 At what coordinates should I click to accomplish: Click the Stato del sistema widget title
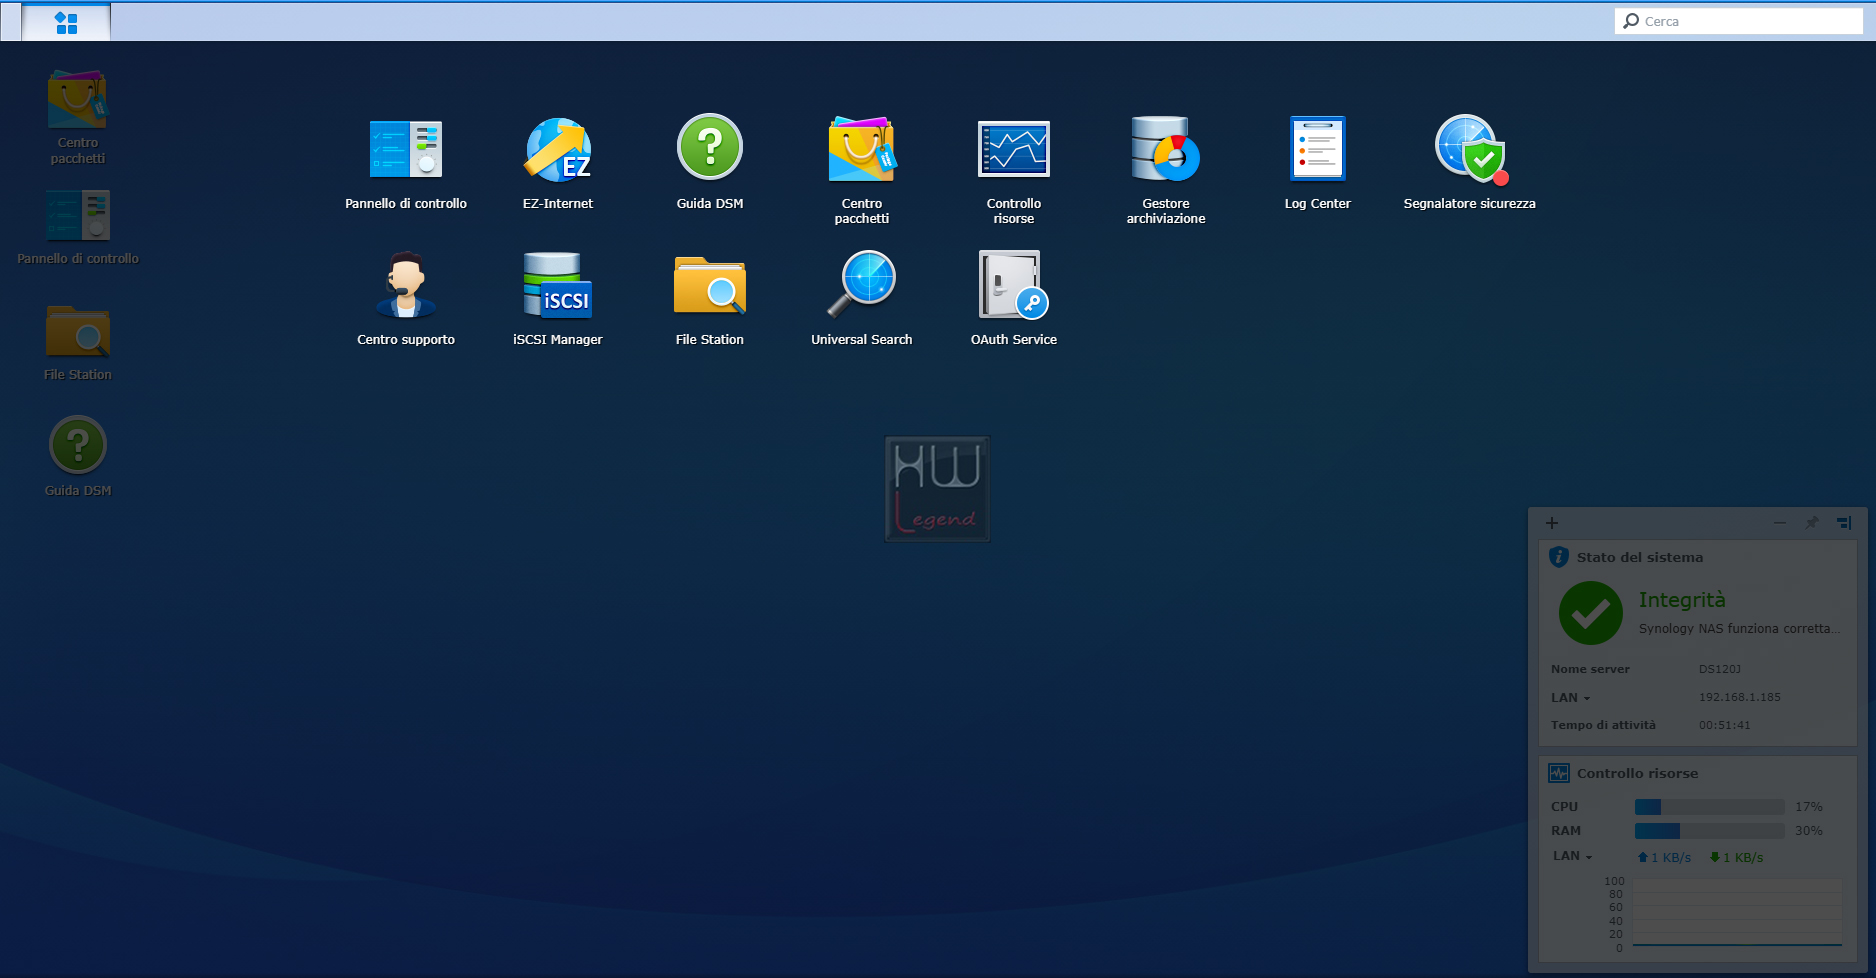coord(1640,557)
